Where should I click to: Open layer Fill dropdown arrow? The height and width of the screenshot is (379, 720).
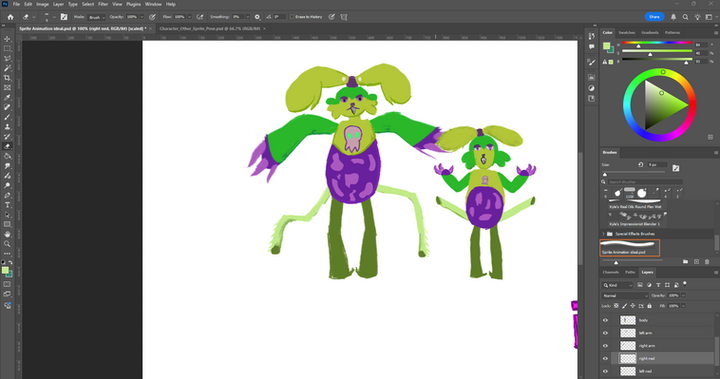683,306
